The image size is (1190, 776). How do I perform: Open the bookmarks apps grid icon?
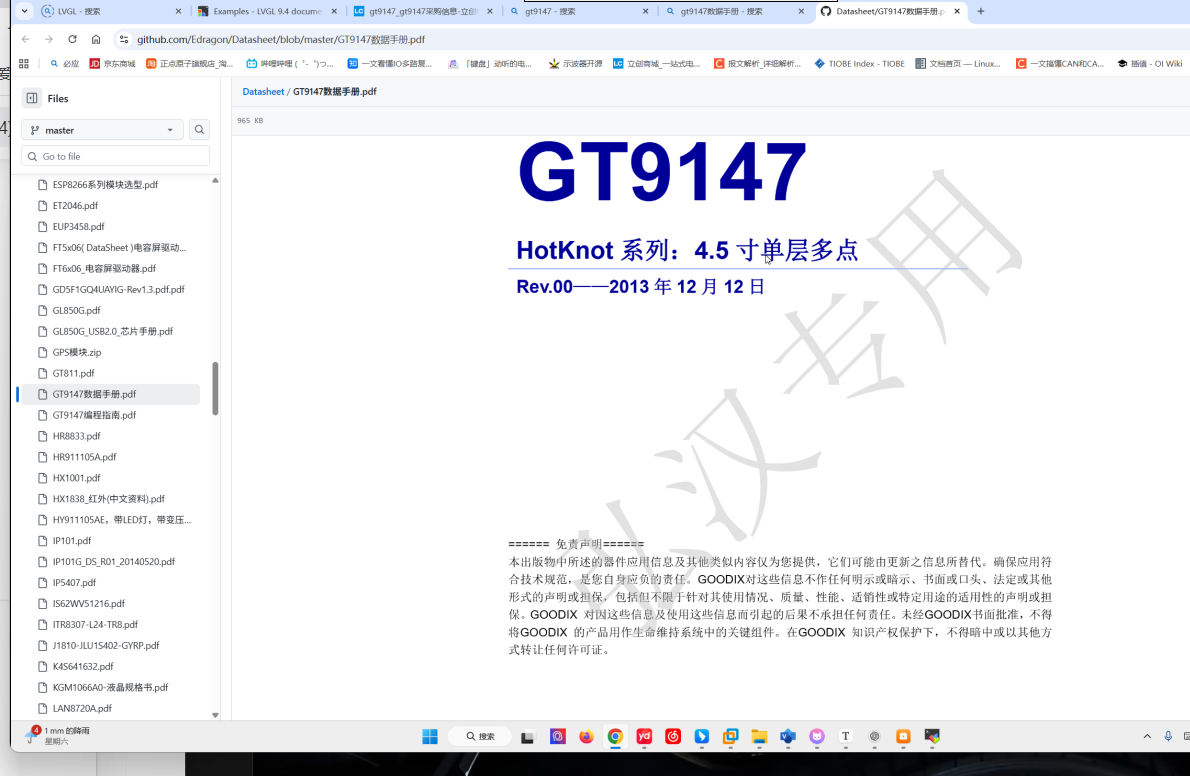(24, 64)
